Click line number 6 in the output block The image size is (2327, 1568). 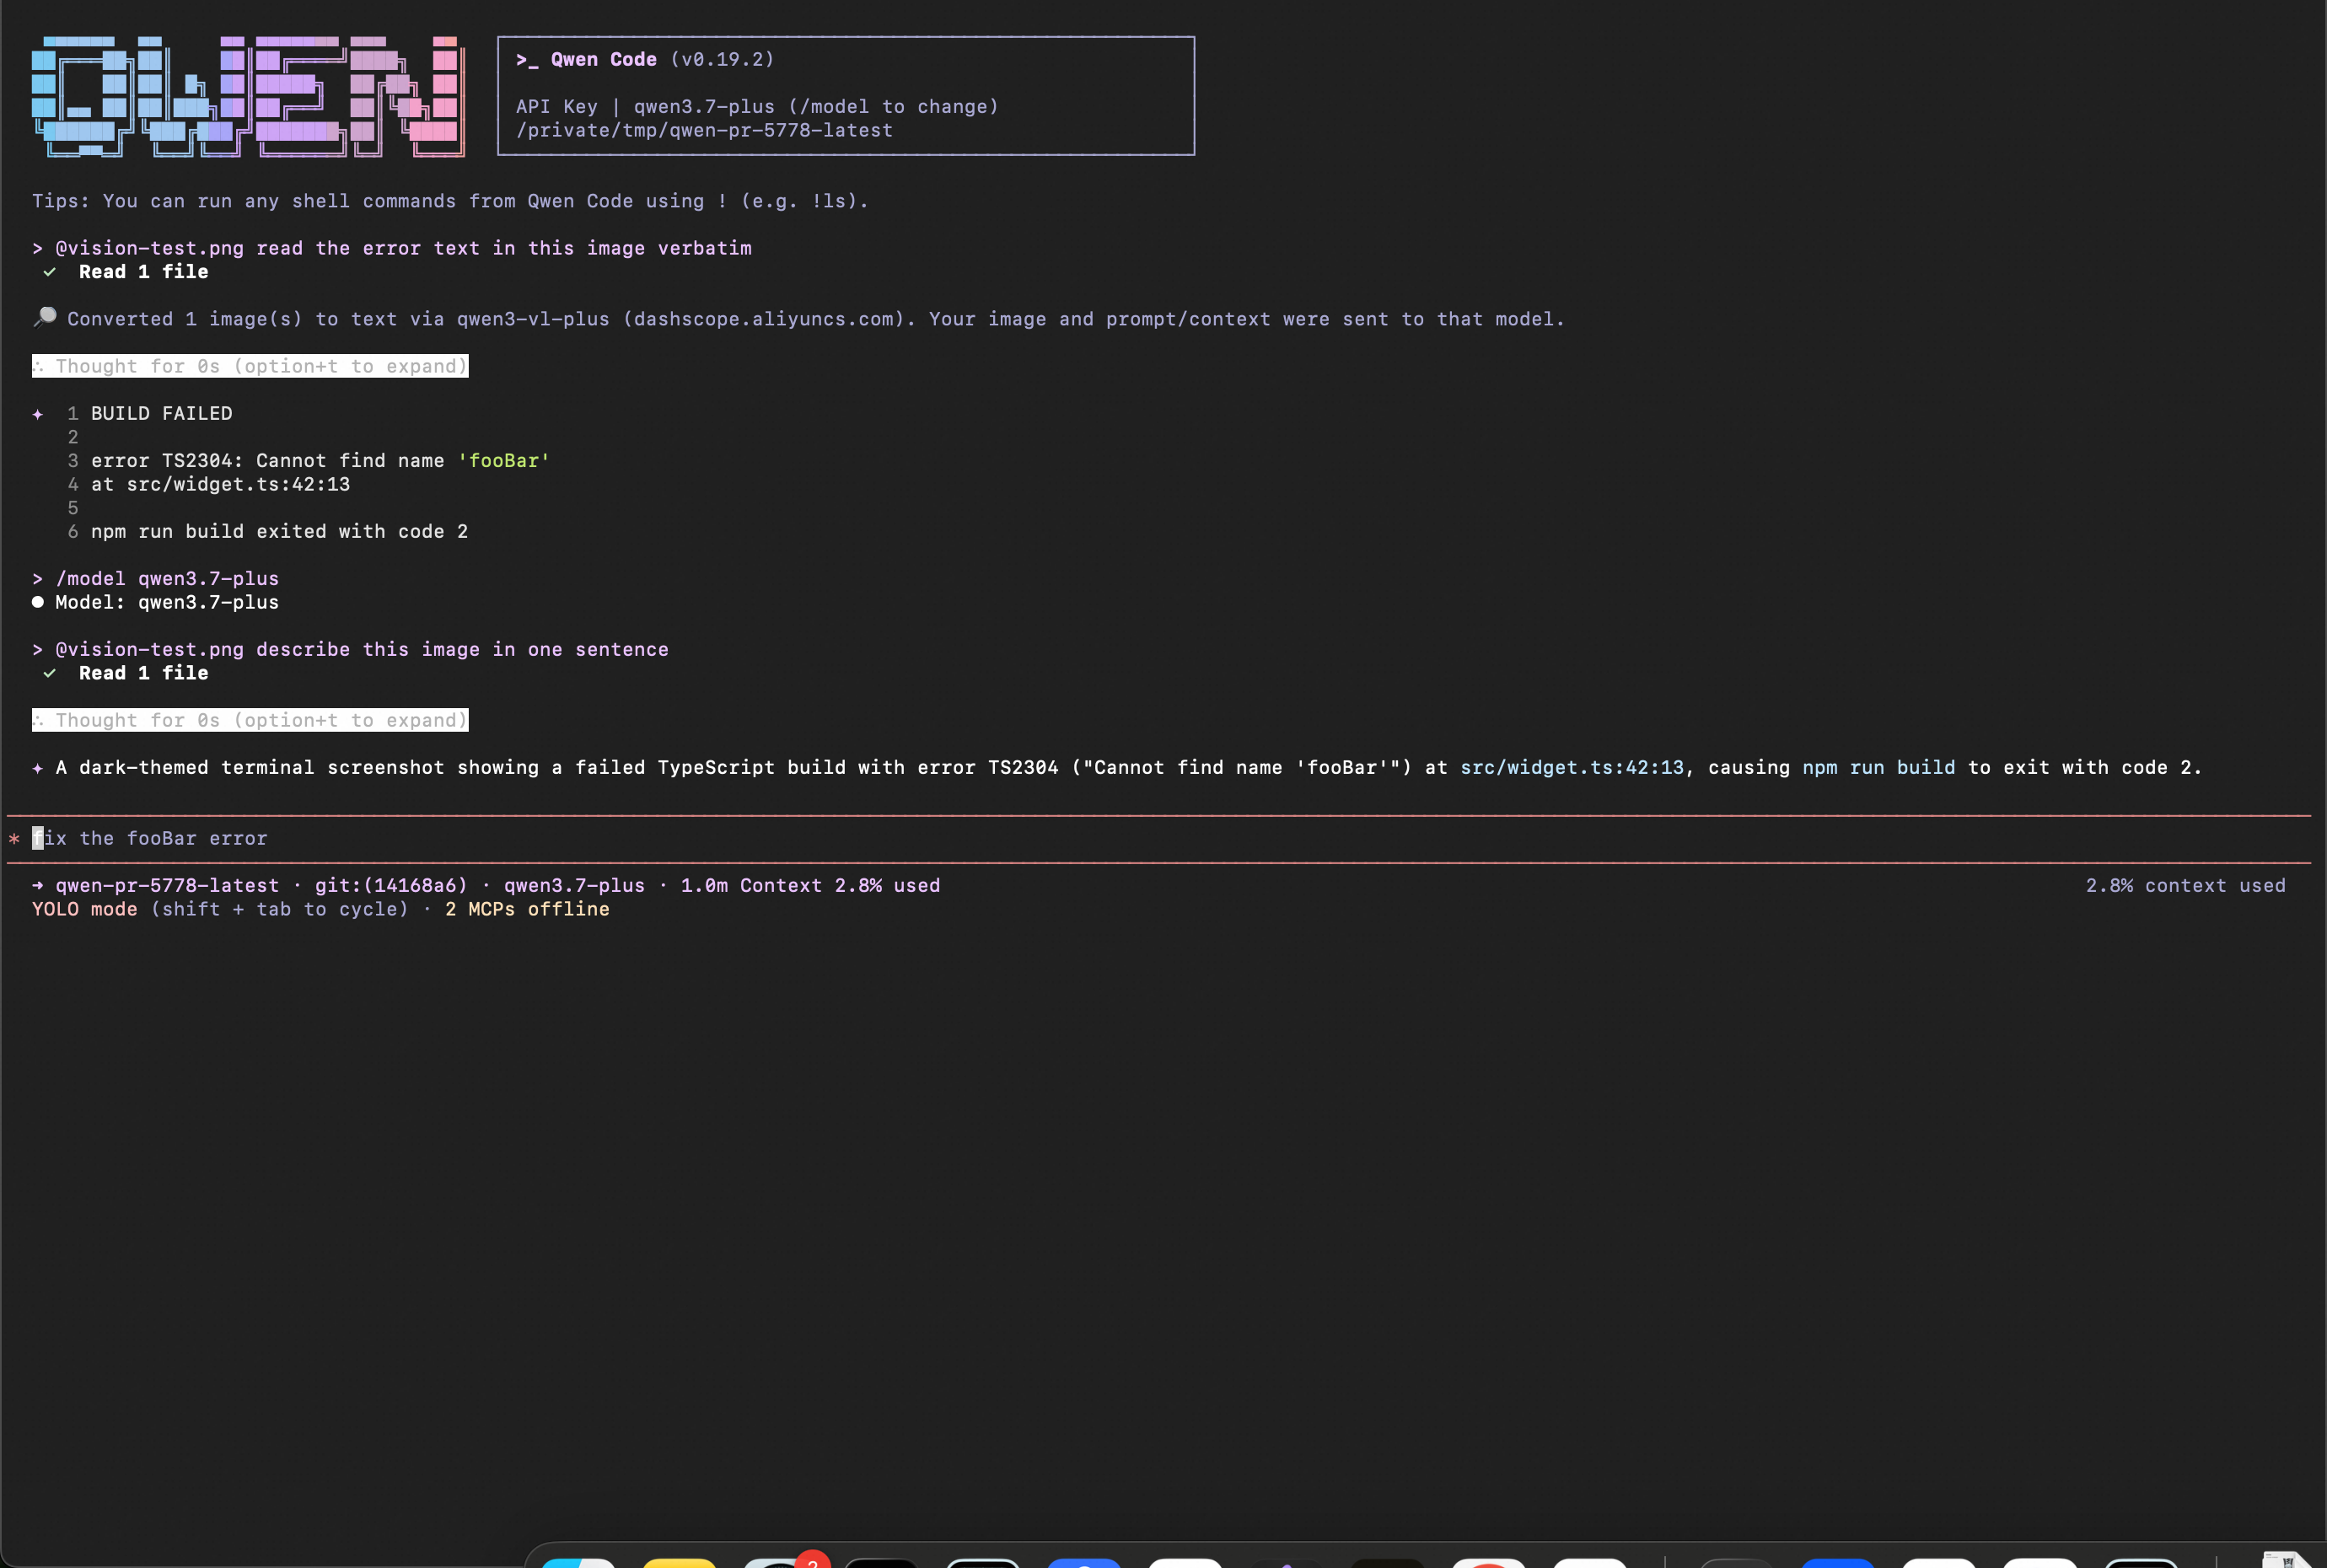[x=73, y=532]
